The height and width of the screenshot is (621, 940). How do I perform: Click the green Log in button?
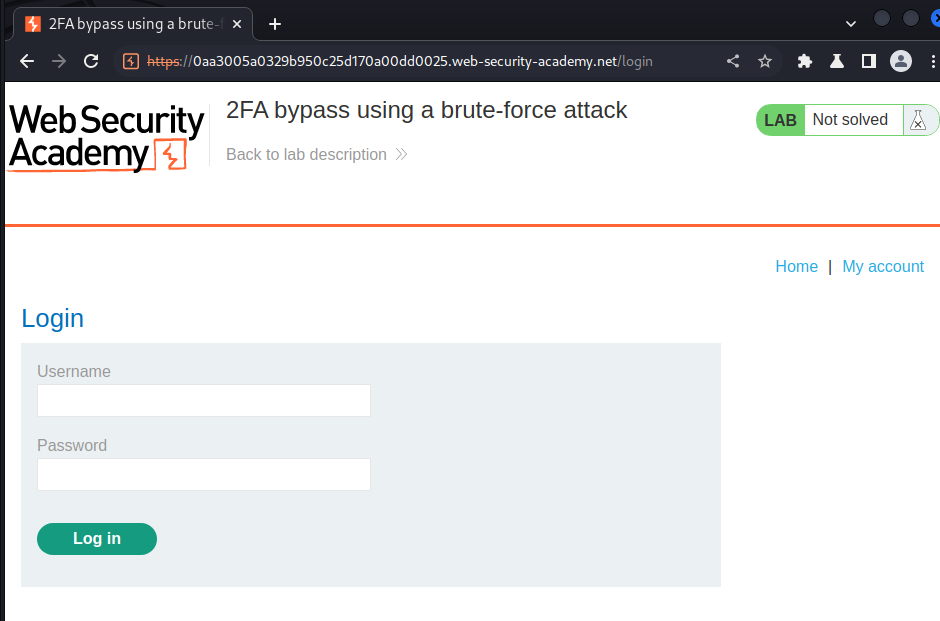coord(97,539)
